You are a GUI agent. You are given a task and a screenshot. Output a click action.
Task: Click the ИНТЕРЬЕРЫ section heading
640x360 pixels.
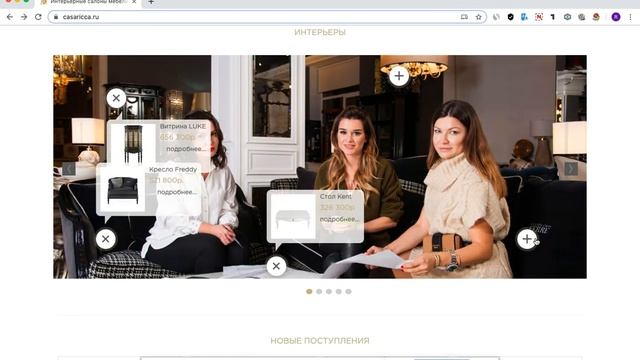320,32
